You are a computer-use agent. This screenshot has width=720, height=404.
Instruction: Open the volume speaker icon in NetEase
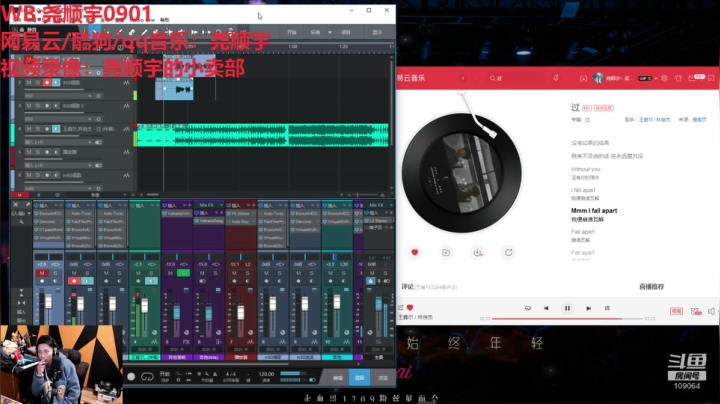tap(711, 311)
